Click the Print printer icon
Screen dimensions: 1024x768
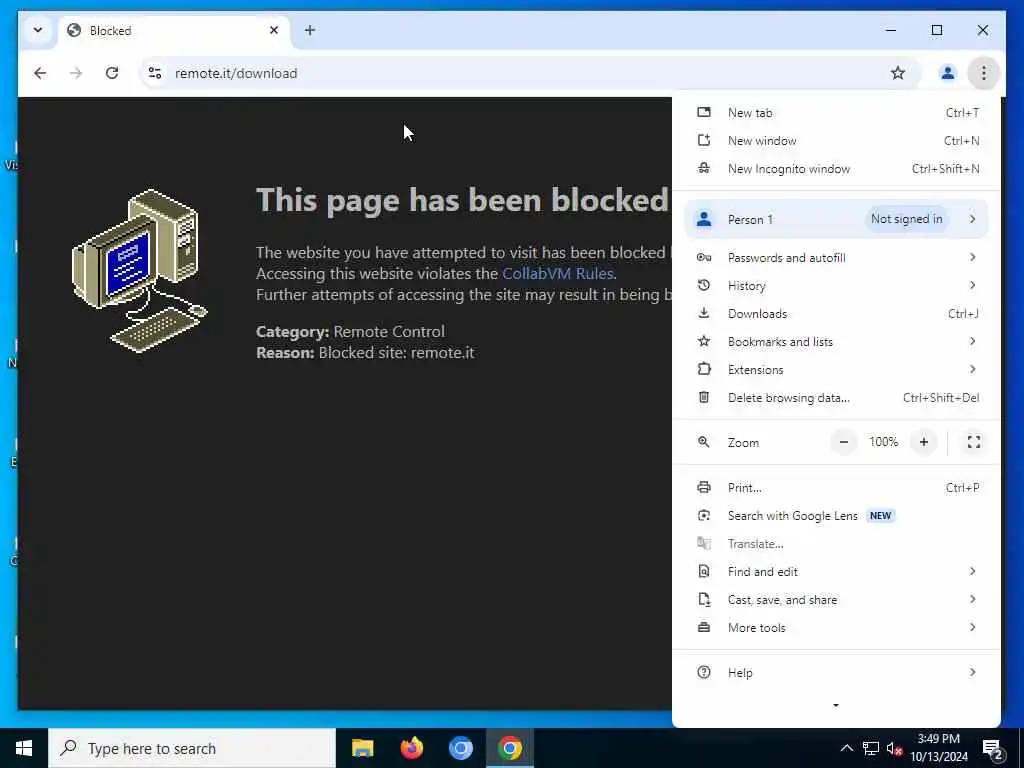(703, 487)
